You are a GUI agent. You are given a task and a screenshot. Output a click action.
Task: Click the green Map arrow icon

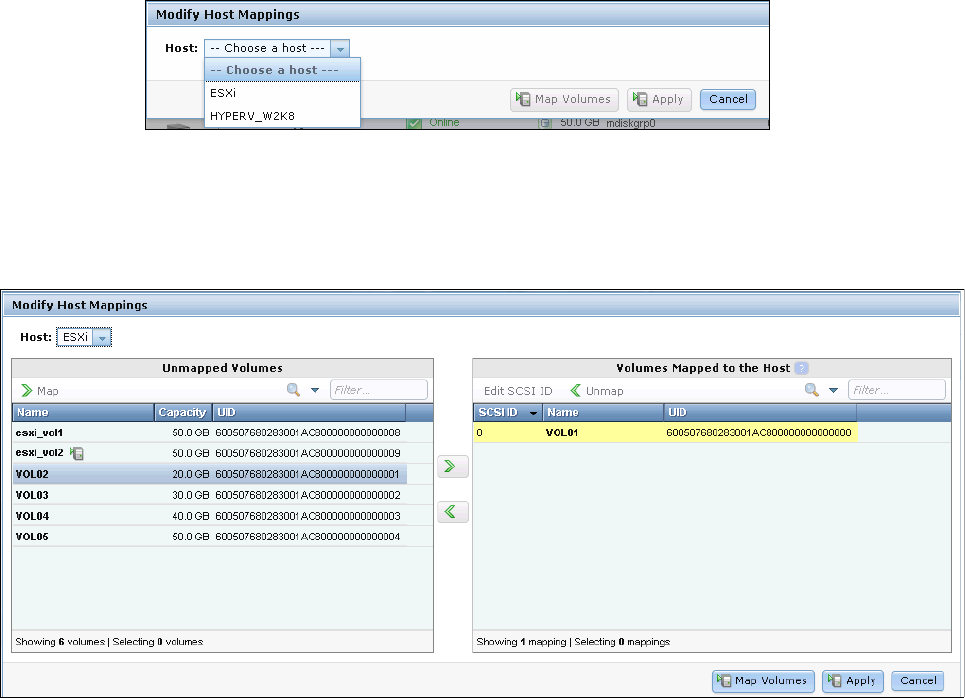(27, 391)
